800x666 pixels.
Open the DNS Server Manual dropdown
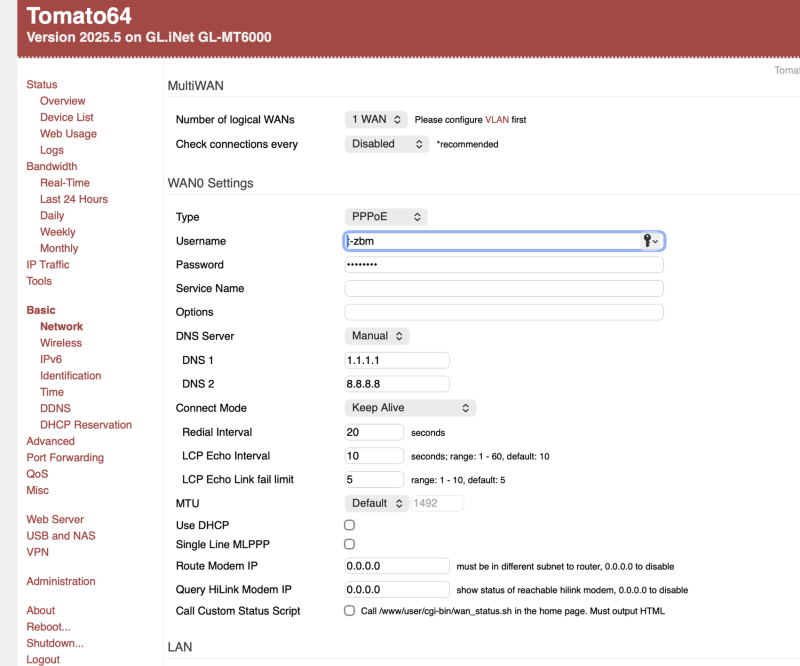(377, 336)
